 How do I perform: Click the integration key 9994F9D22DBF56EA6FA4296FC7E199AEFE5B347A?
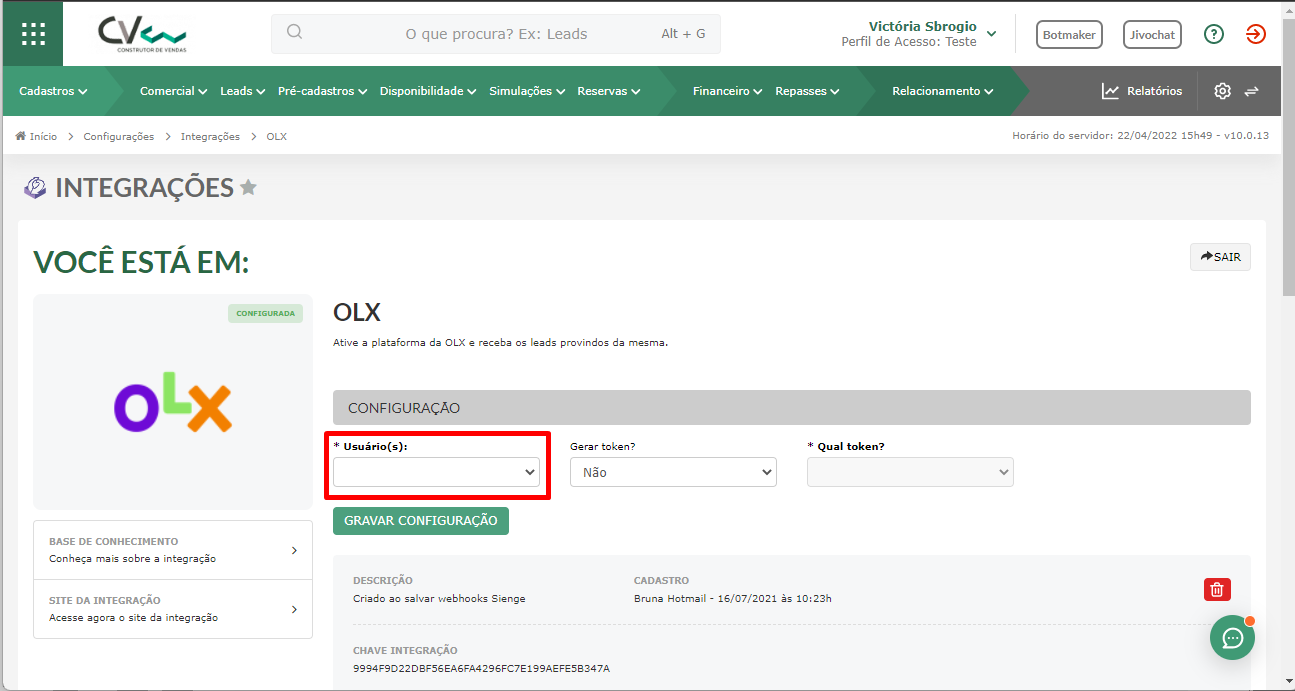[x=481, y=668]
